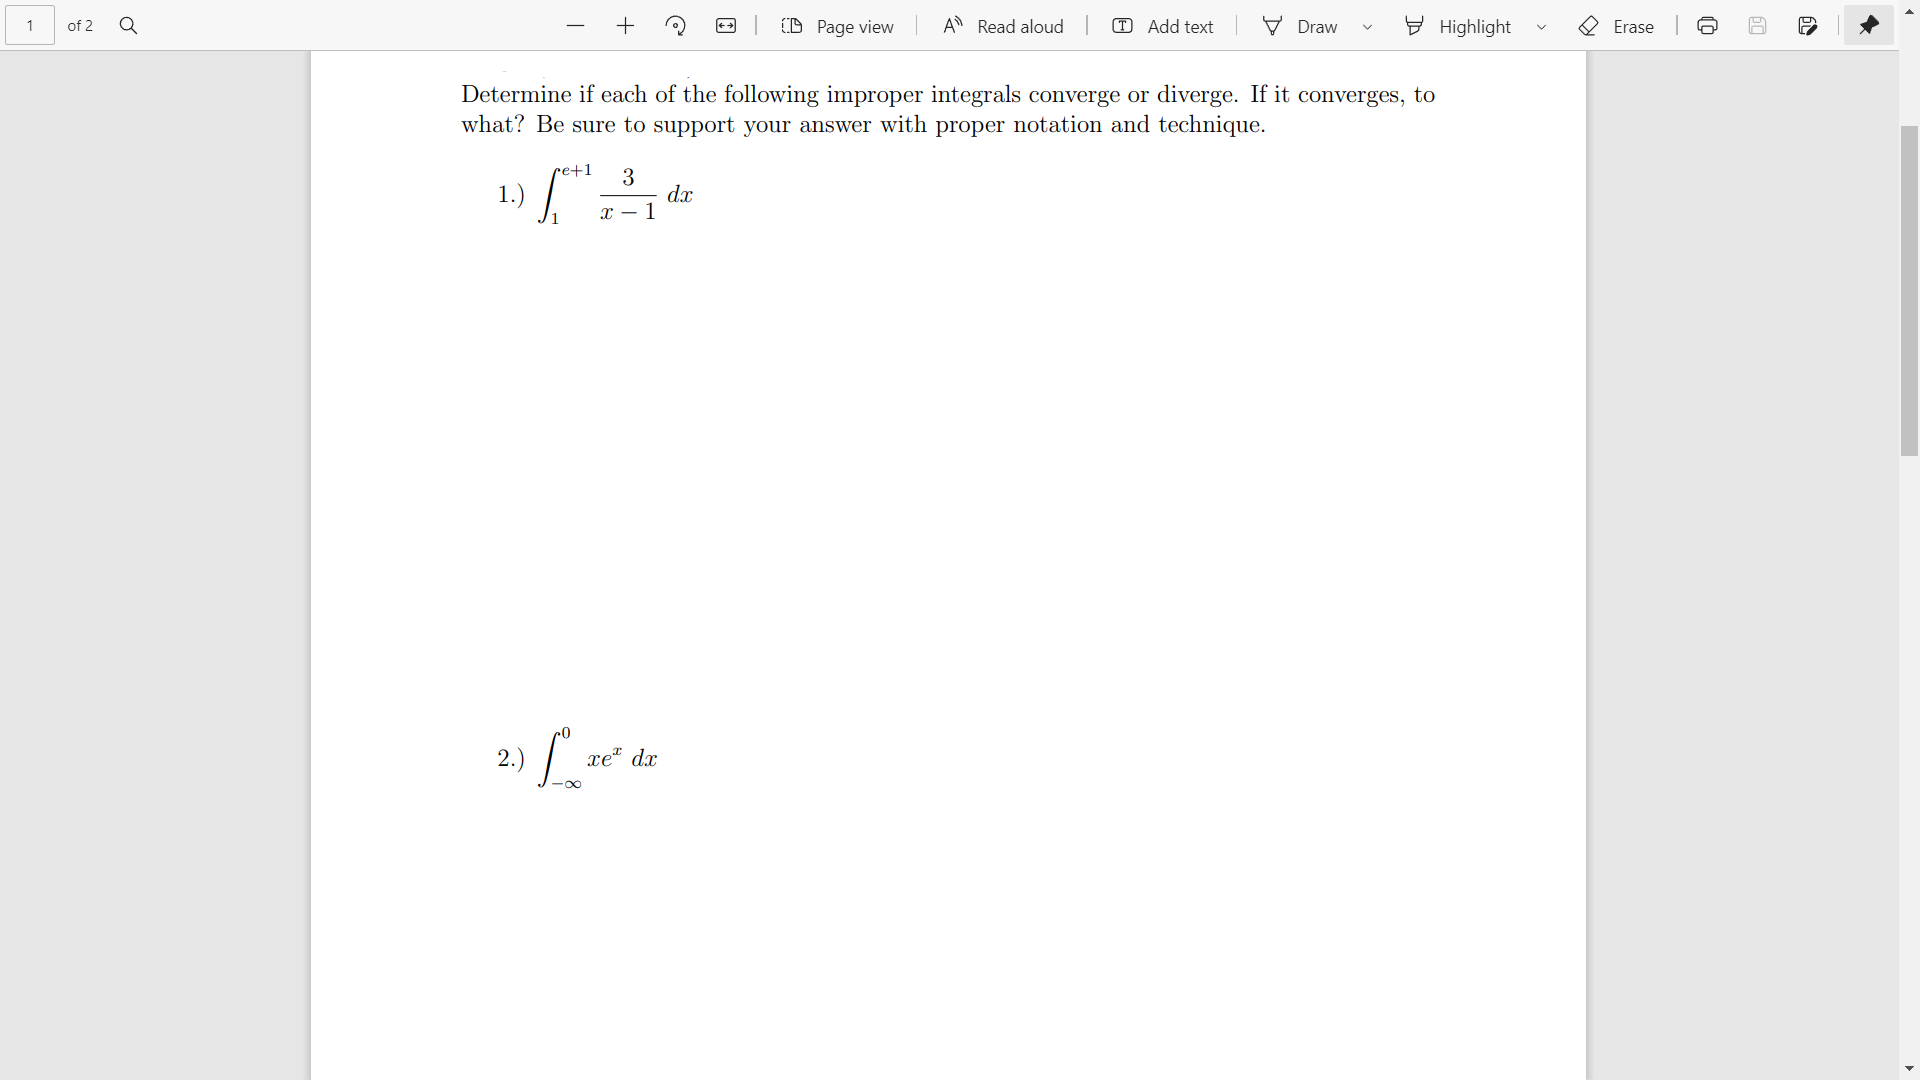
Task: Expand the Highlight color options
Action: [x=1541, y=25]
